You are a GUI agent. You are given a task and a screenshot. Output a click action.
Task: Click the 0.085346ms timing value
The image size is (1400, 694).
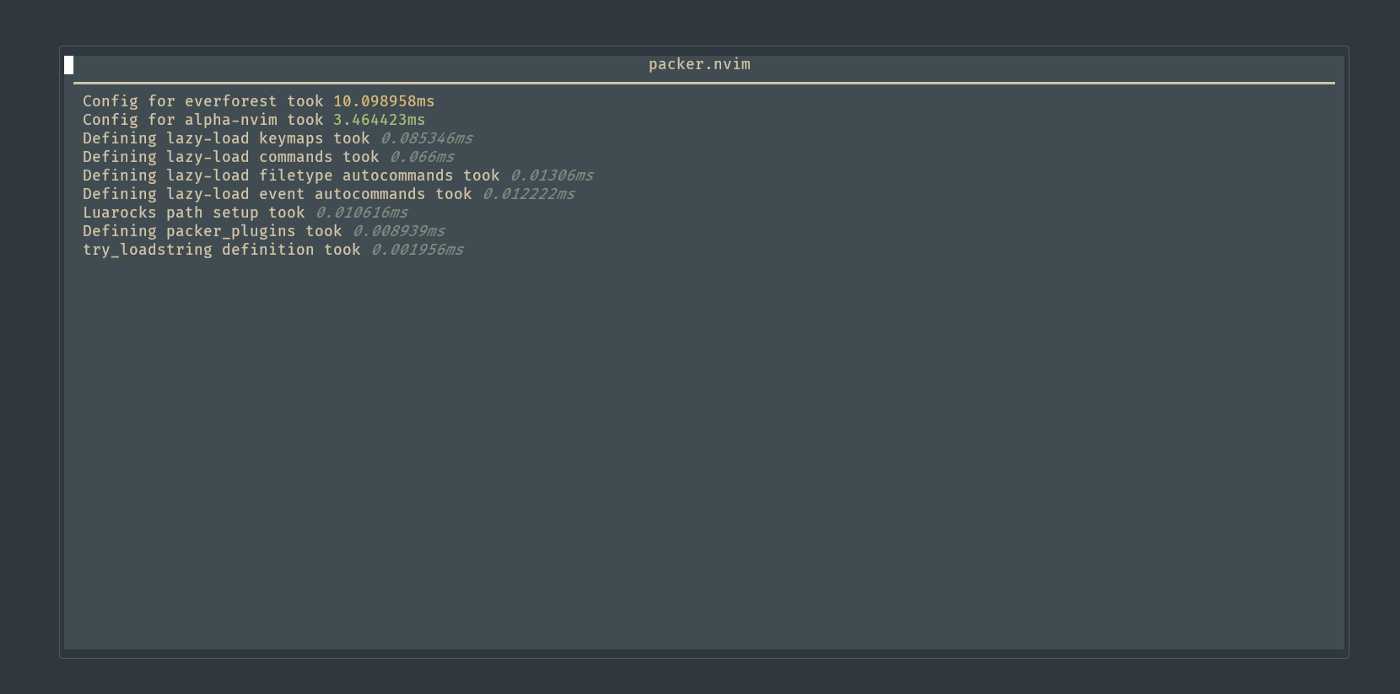[427, 138]
